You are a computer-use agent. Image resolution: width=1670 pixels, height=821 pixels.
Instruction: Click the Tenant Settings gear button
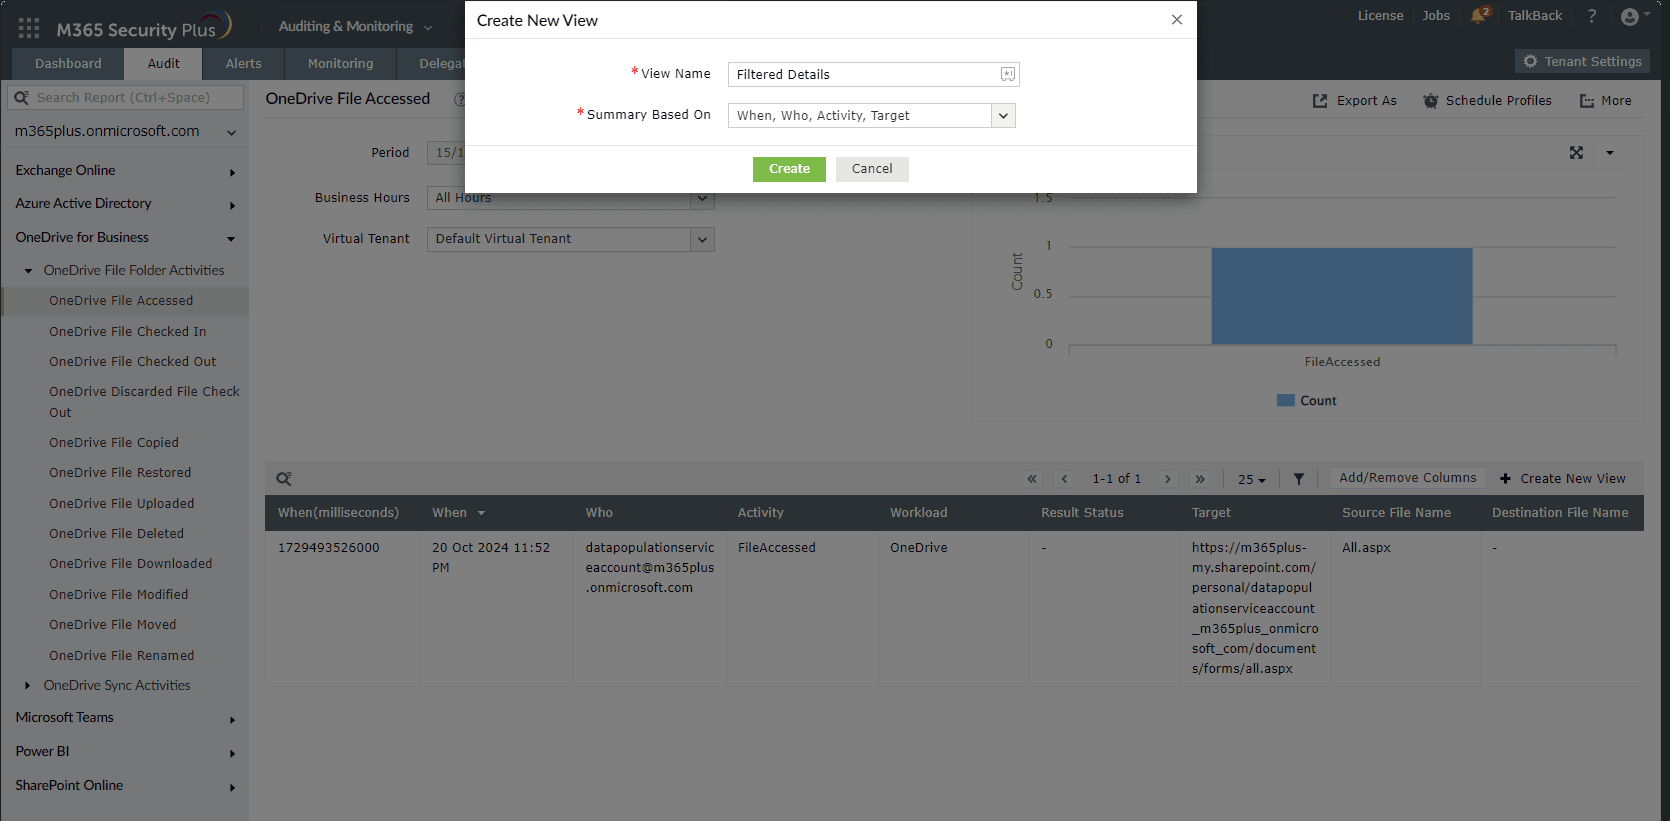[x=1582, y=61]
